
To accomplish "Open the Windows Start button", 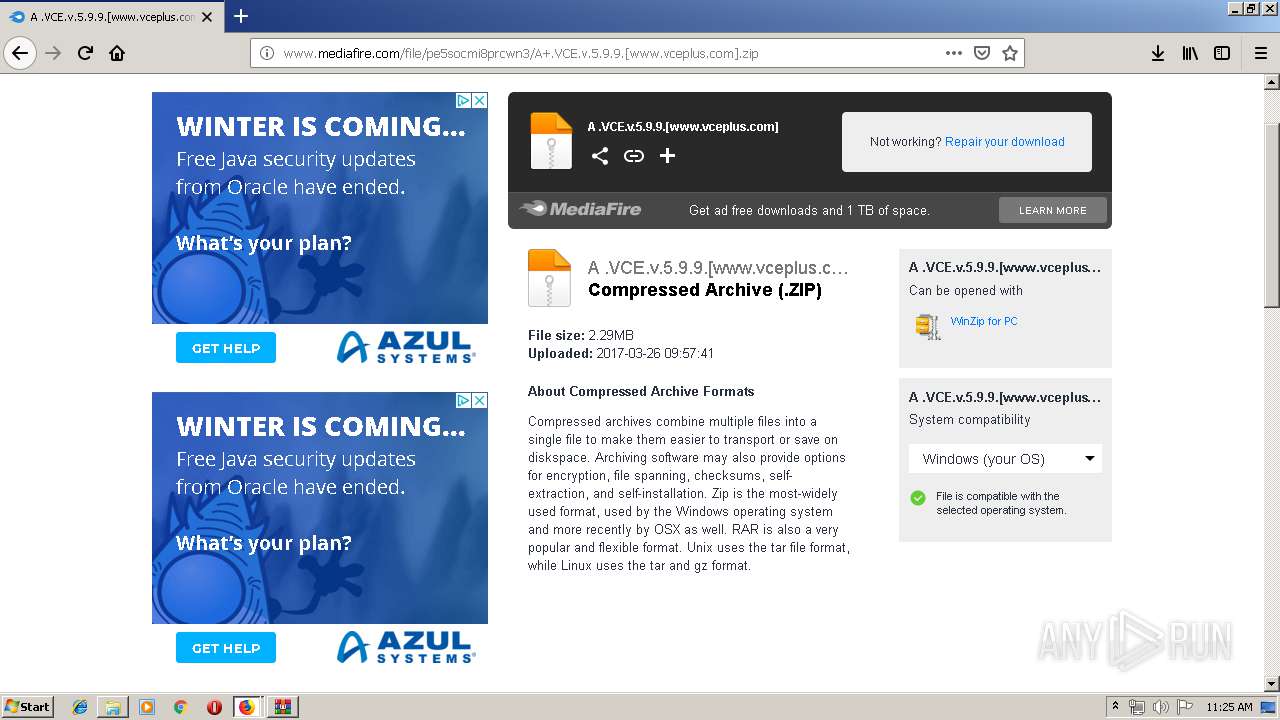I will coord(28,706).
